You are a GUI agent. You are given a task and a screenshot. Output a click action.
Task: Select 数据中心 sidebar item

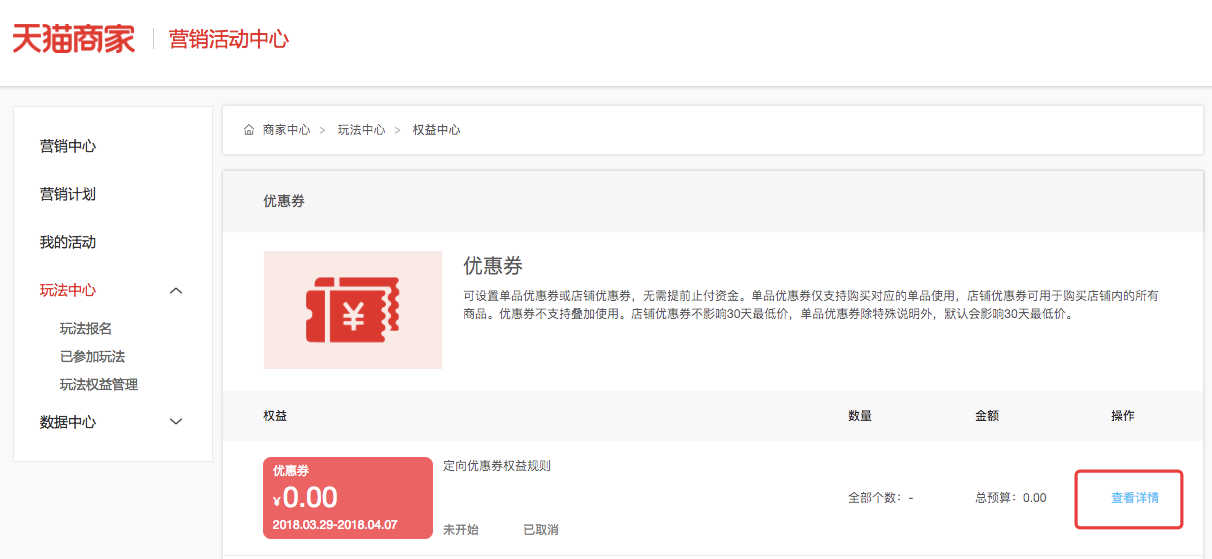[68, 422]
